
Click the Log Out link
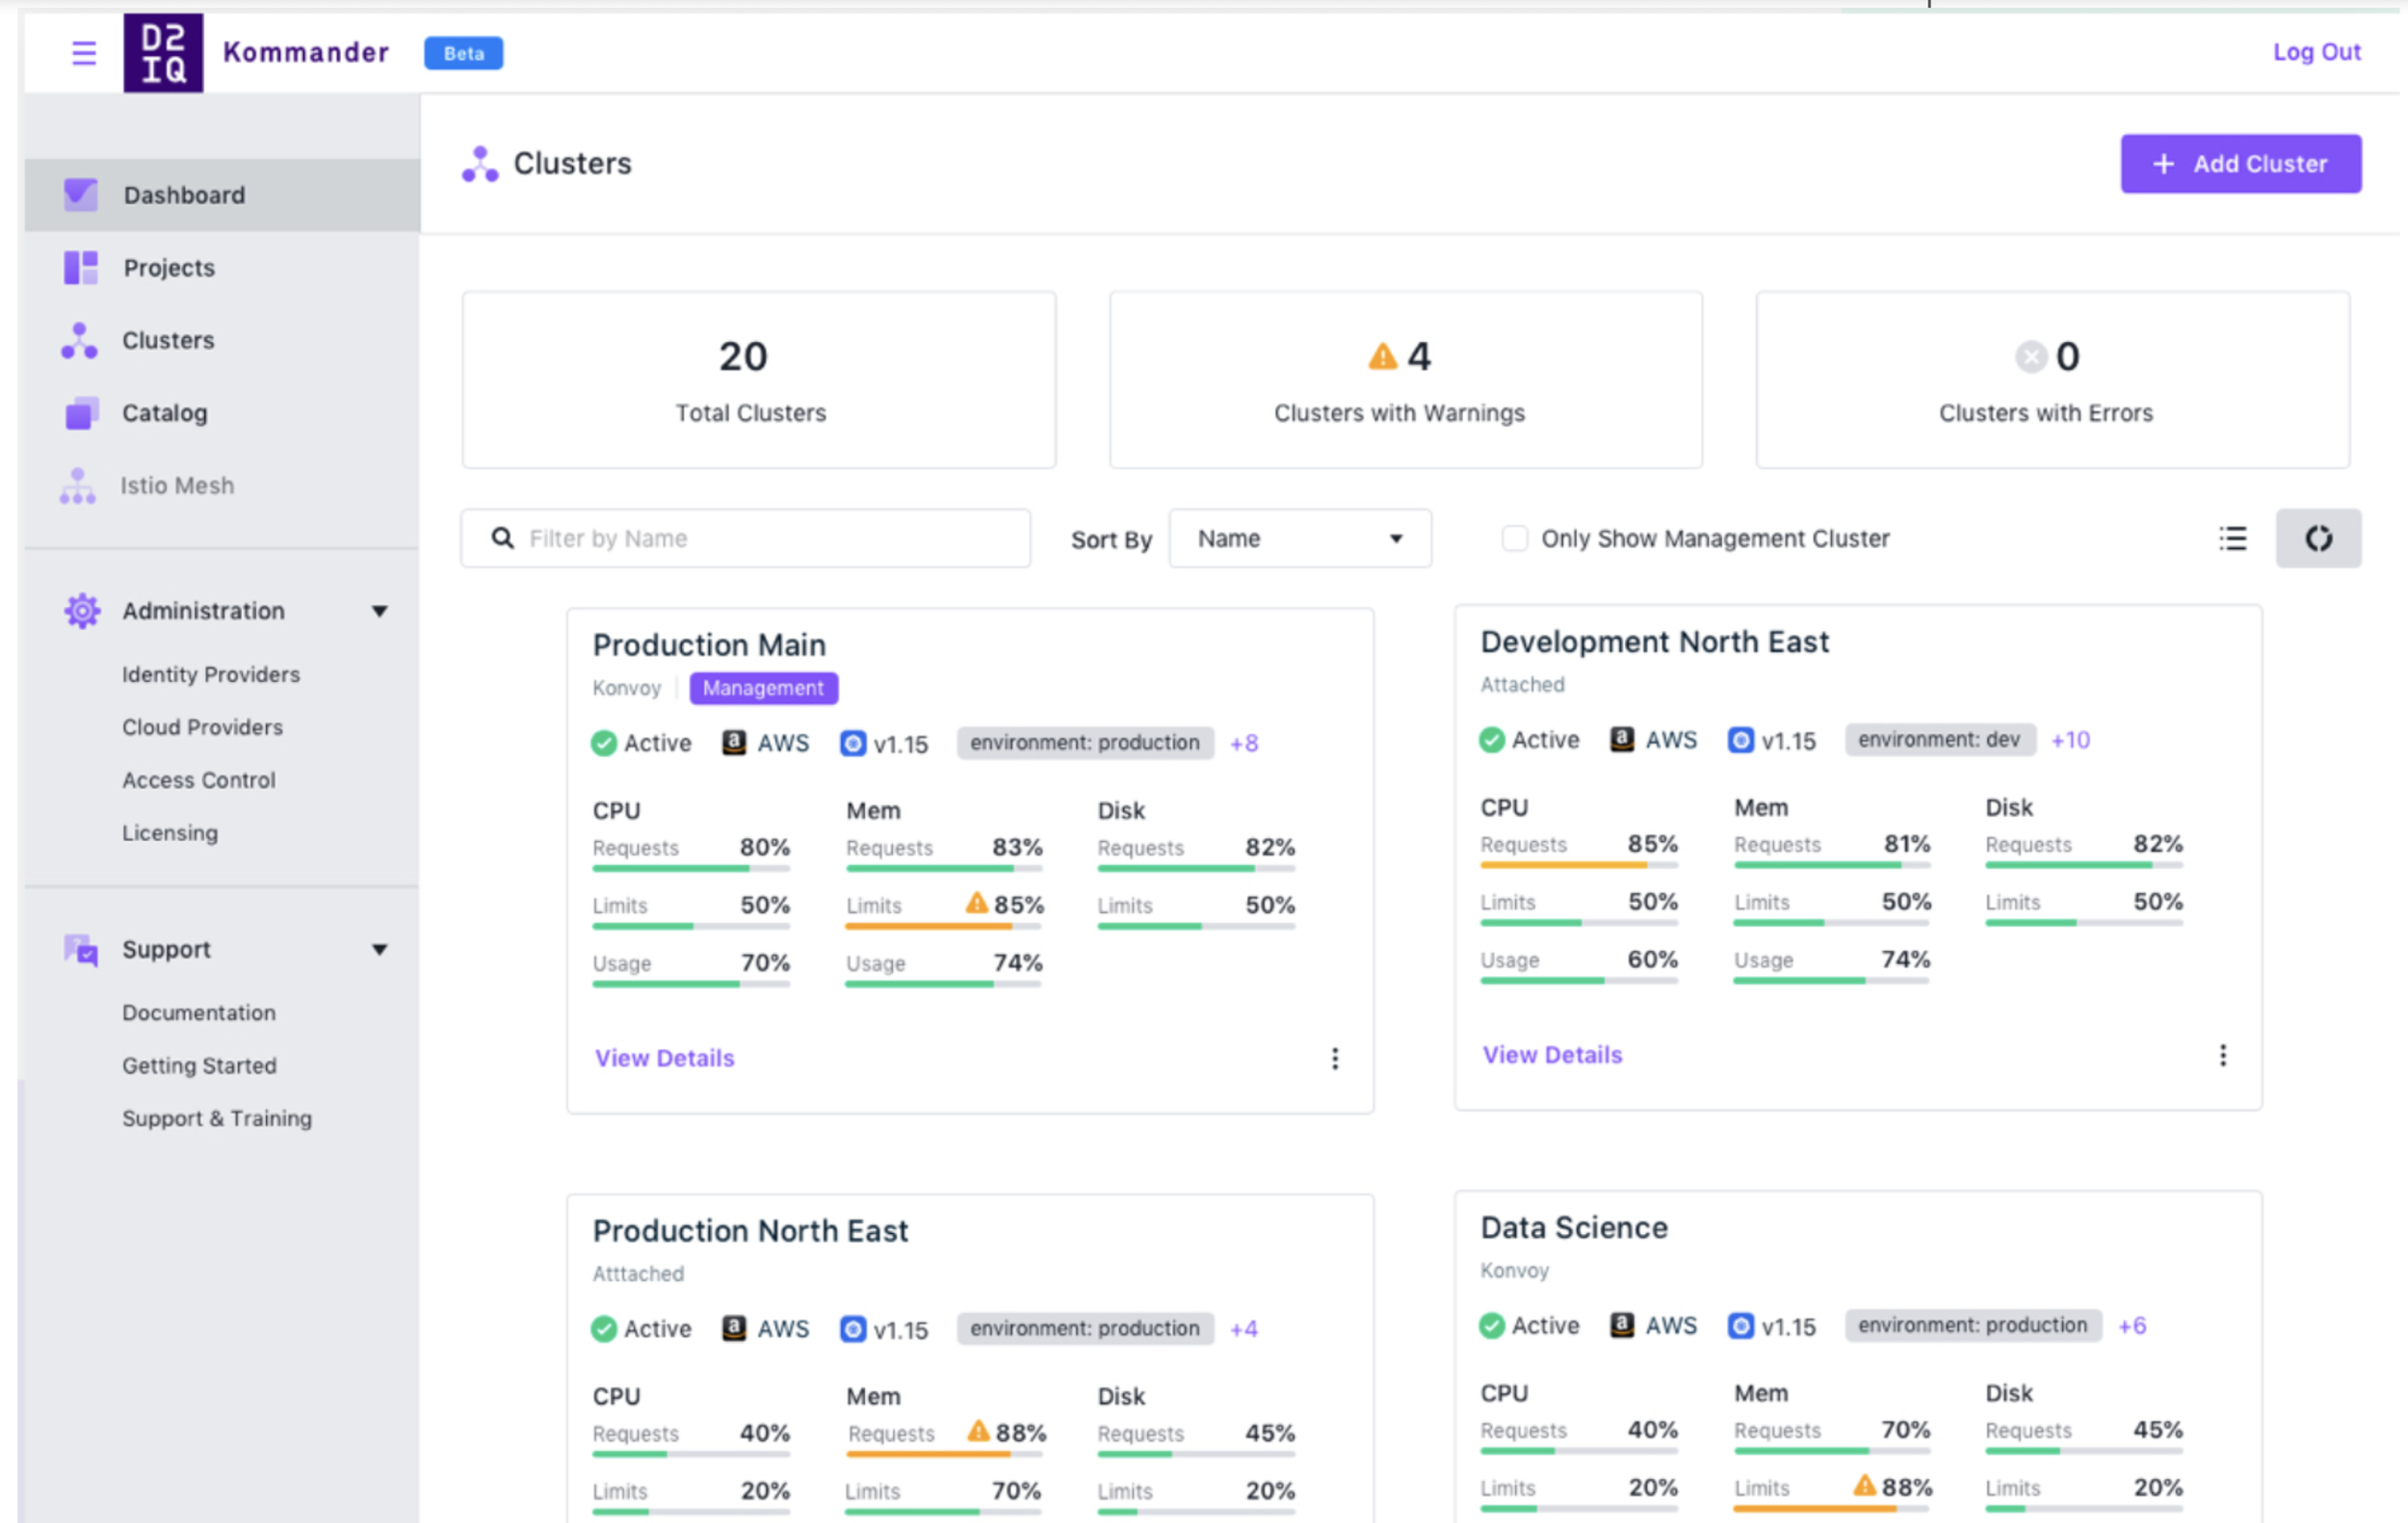coord(2316,52)
